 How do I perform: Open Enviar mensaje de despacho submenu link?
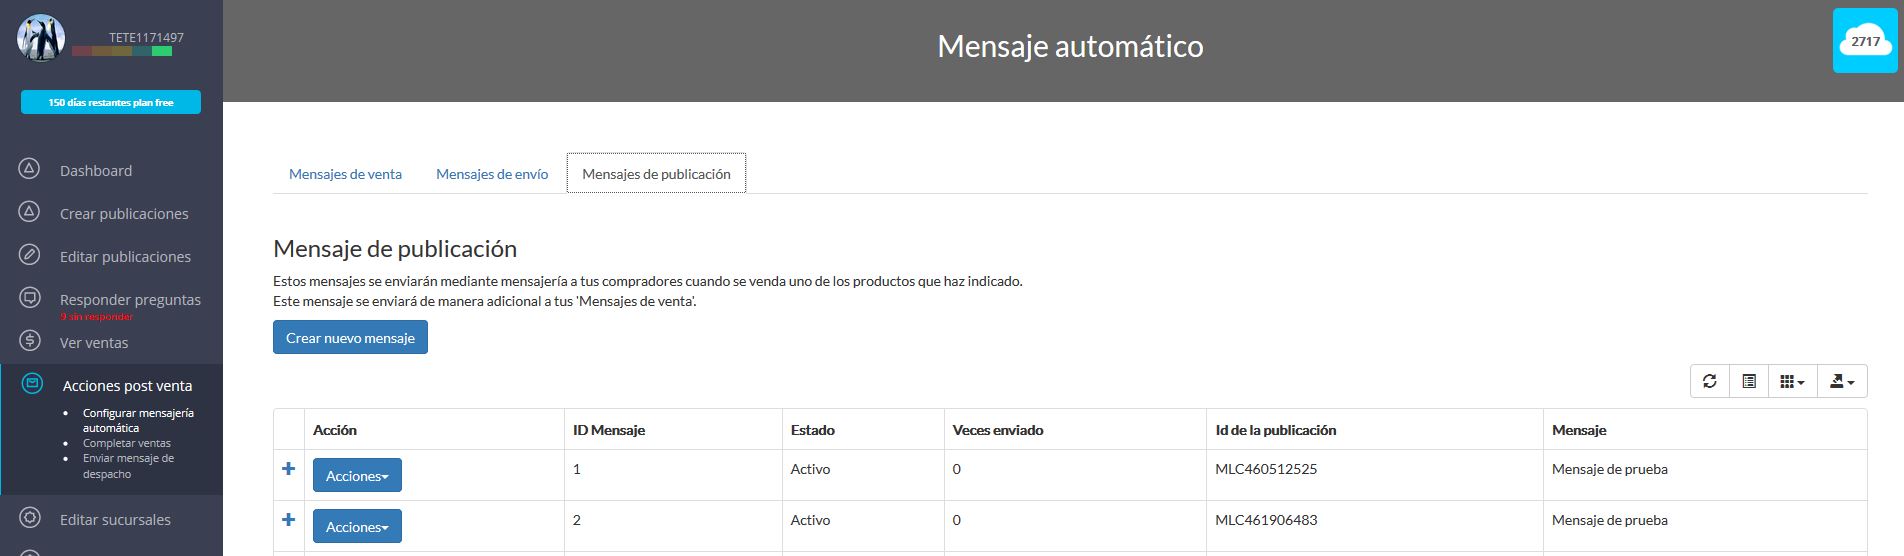pos(128,466)
